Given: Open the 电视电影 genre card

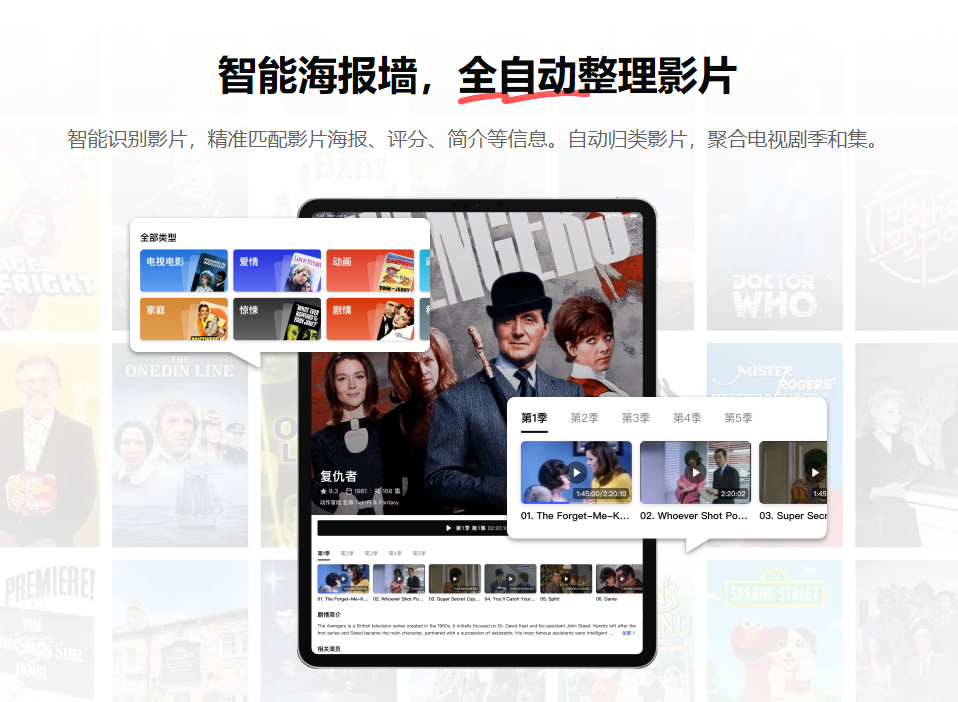Looking at the screenshot, I should [184, 270].
